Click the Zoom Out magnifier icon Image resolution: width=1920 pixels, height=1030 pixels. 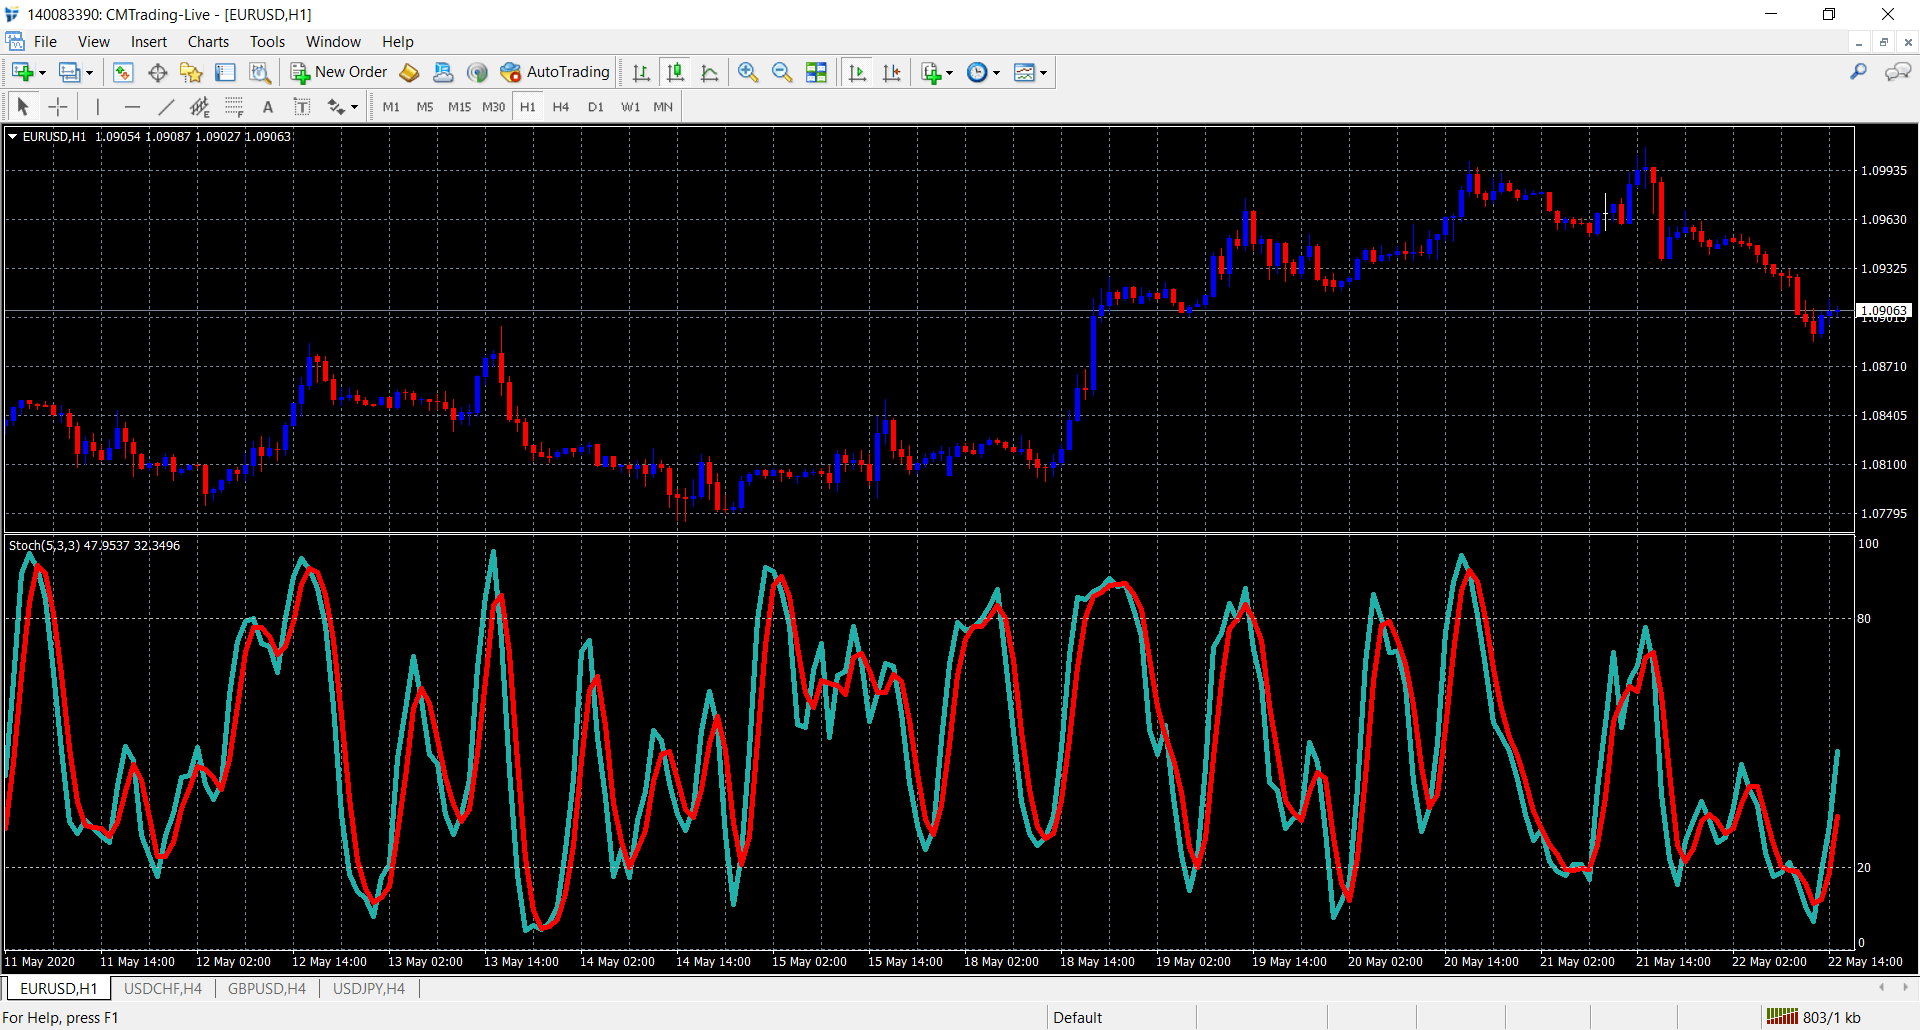click(782, 72)
